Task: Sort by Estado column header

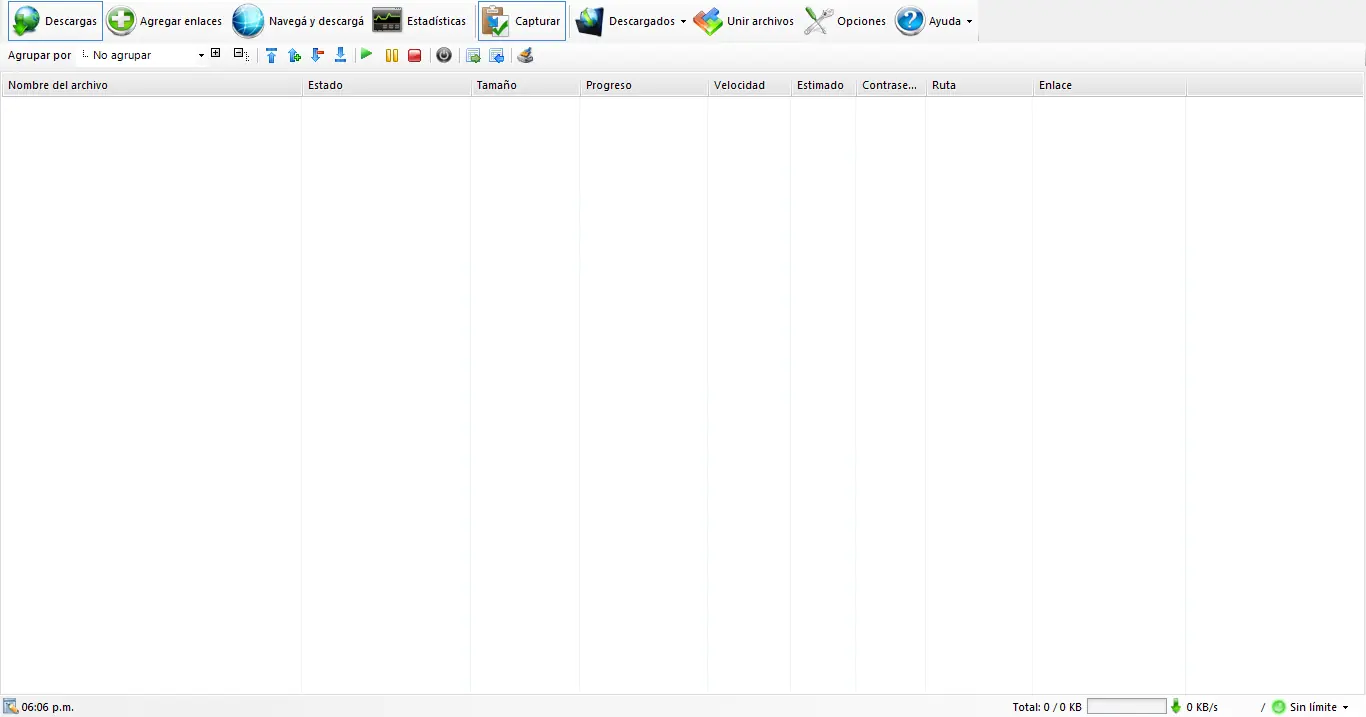Action: pos(386,85)
